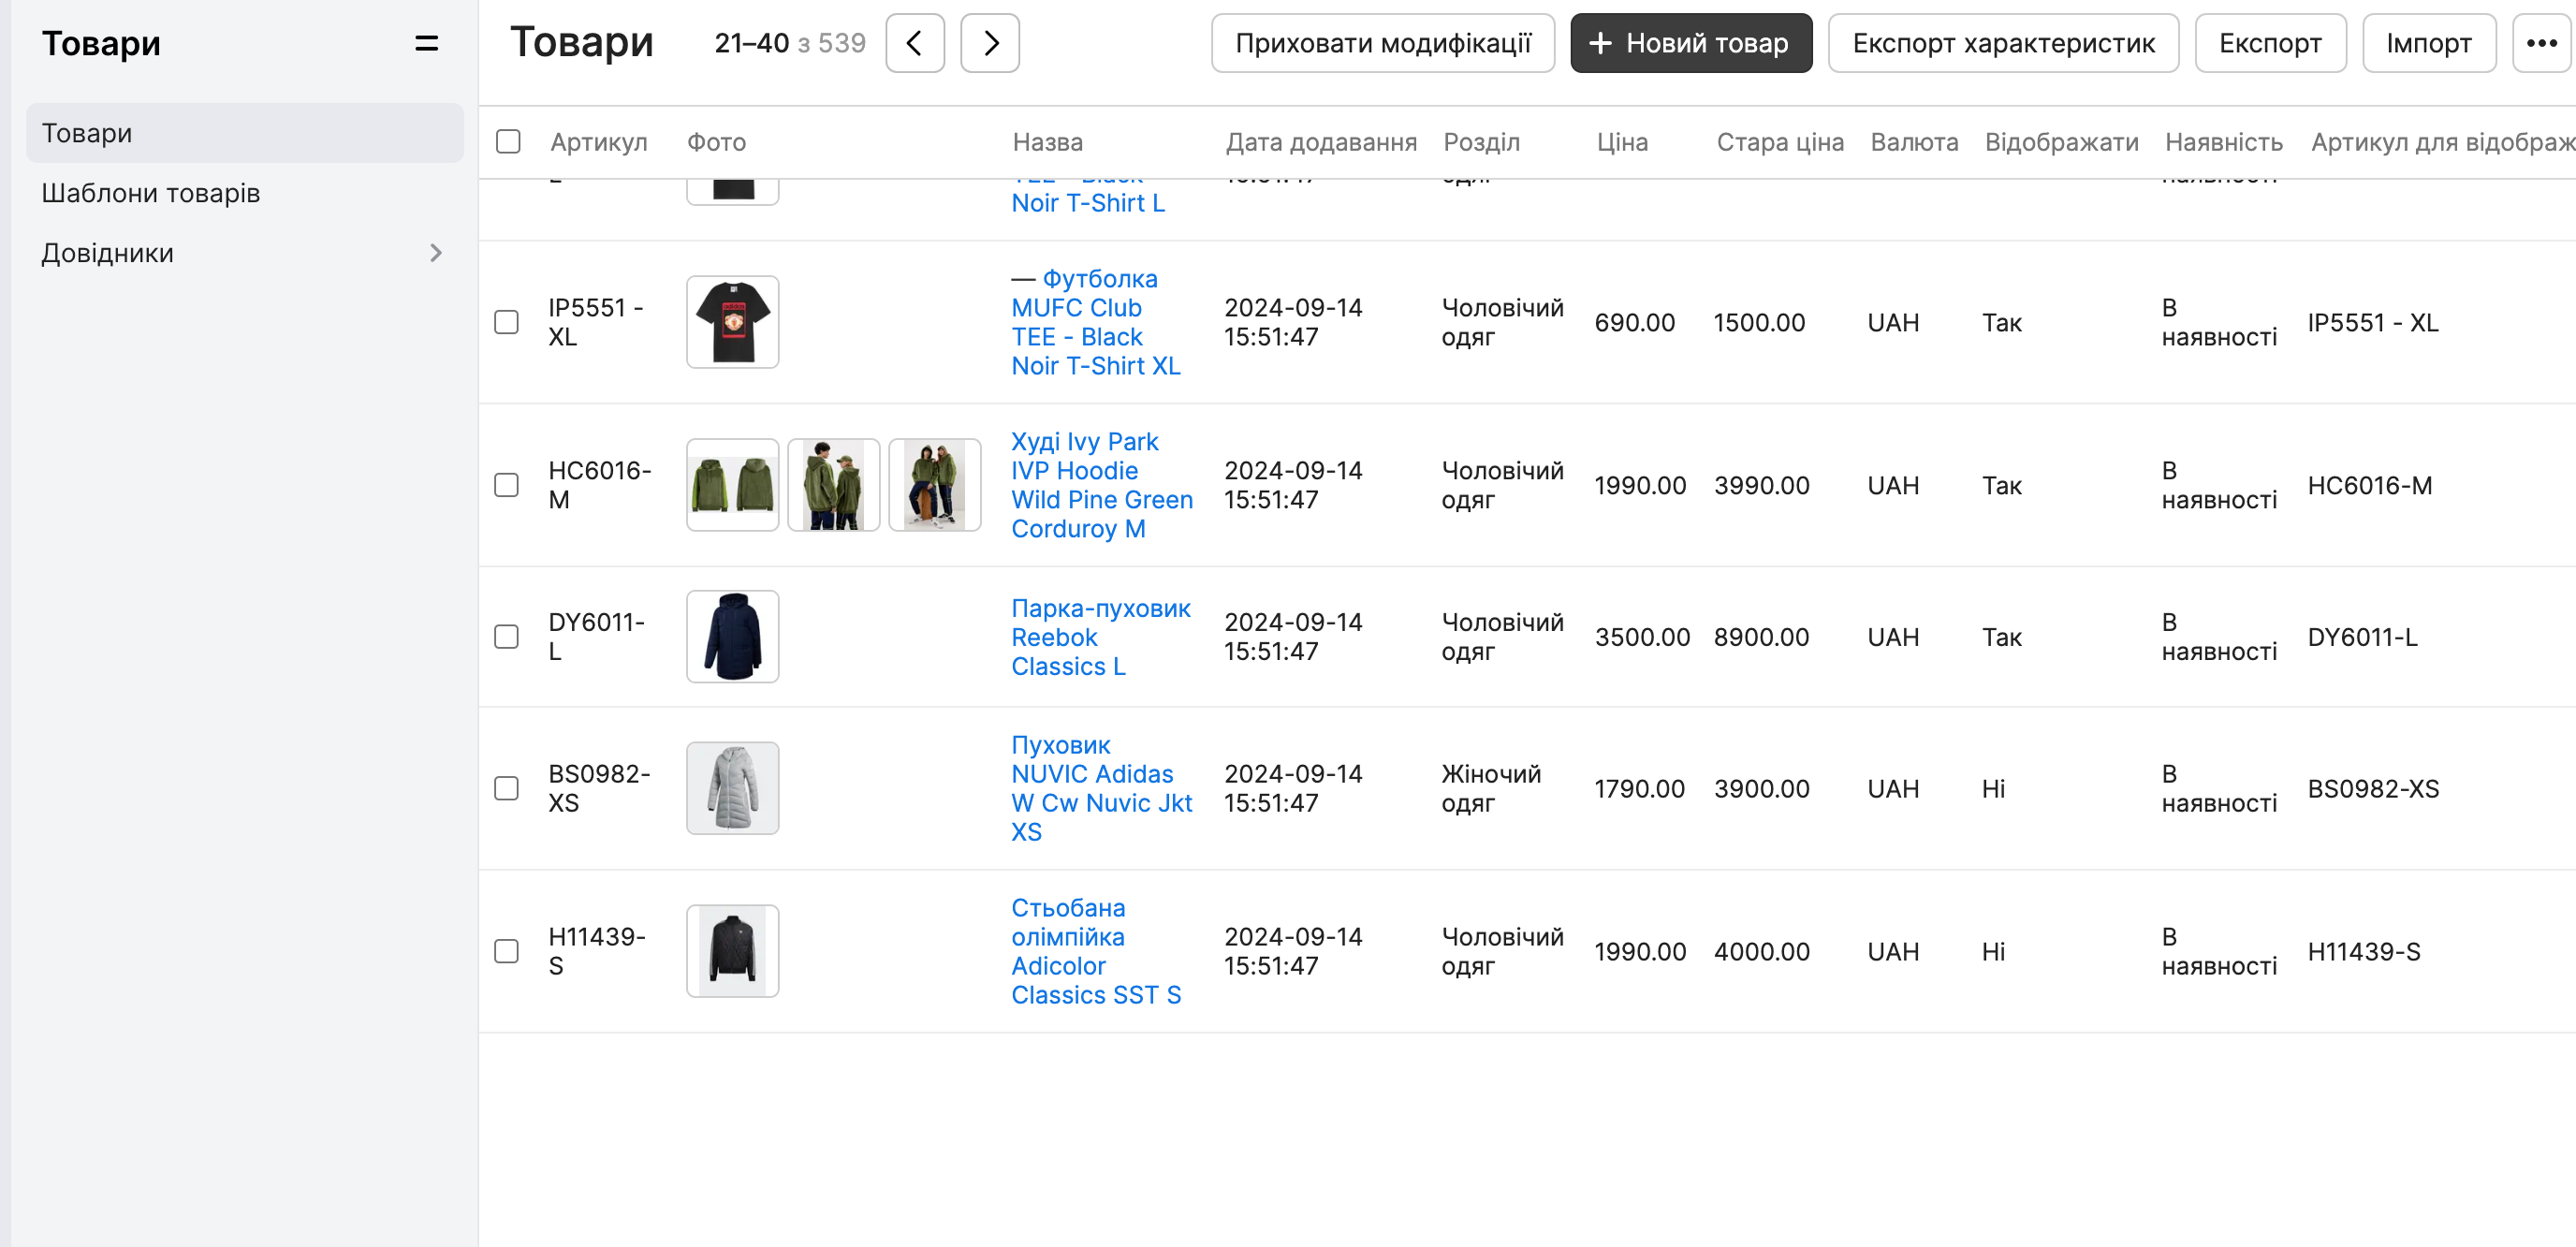Select the HC6016-M row checkbox
Screen dimensions: 2576x1247
507,485
